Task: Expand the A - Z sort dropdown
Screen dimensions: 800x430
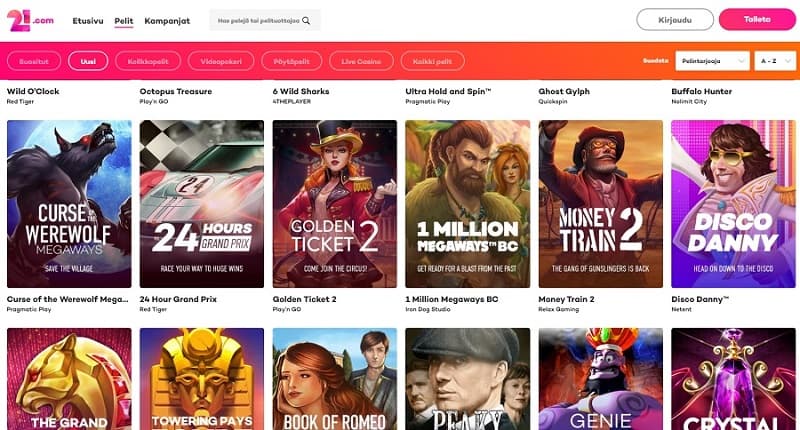Action: [774, 61]
